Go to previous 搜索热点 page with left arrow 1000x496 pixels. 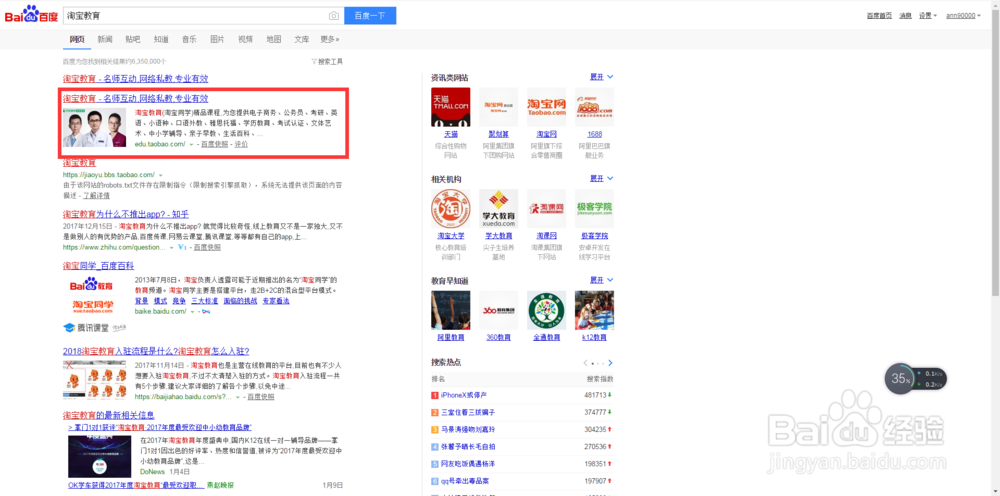585,363
